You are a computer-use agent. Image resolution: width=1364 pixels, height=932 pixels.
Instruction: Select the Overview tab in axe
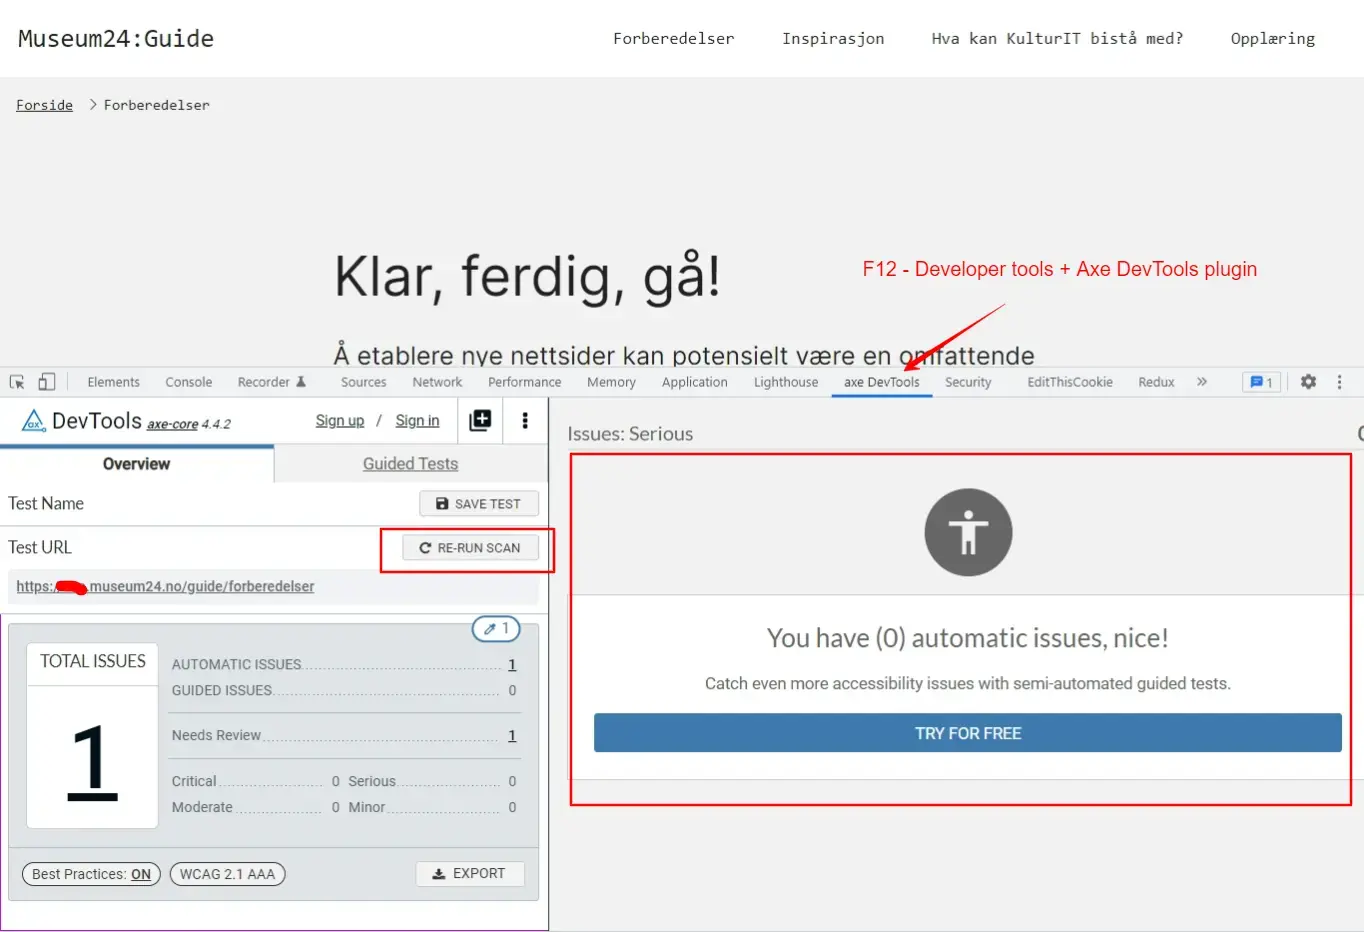tap(136, 464)
